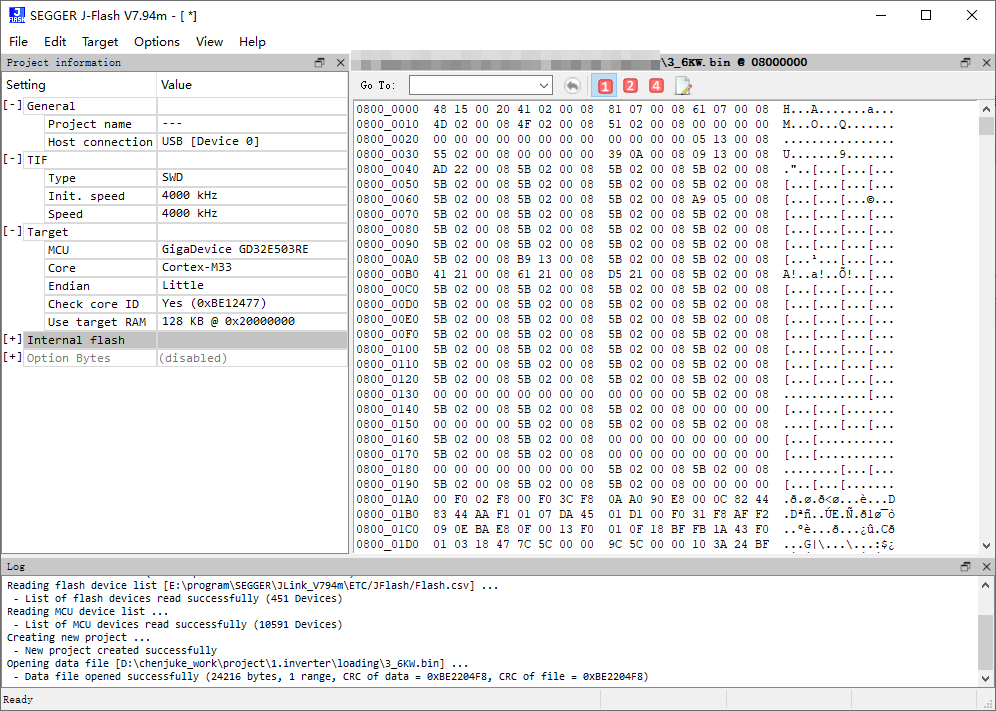996x711 pixels.
Task: Open the Help menu
Action: point(252,42)
